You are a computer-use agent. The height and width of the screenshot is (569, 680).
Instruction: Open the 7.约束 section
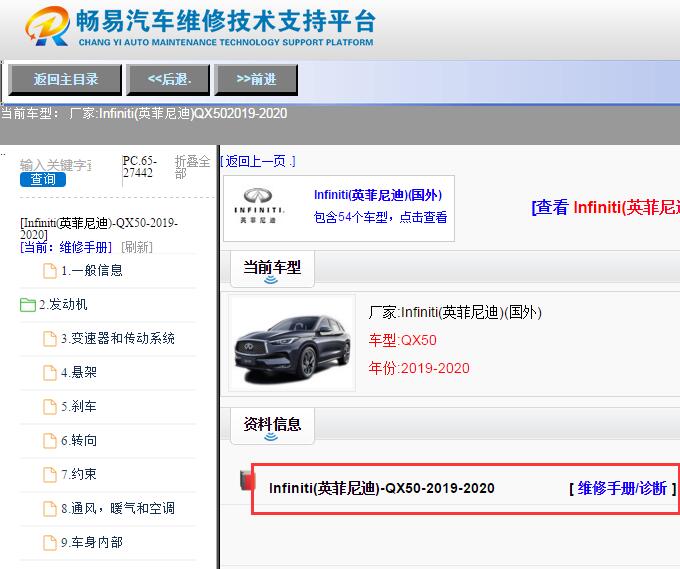click(79, 474)
